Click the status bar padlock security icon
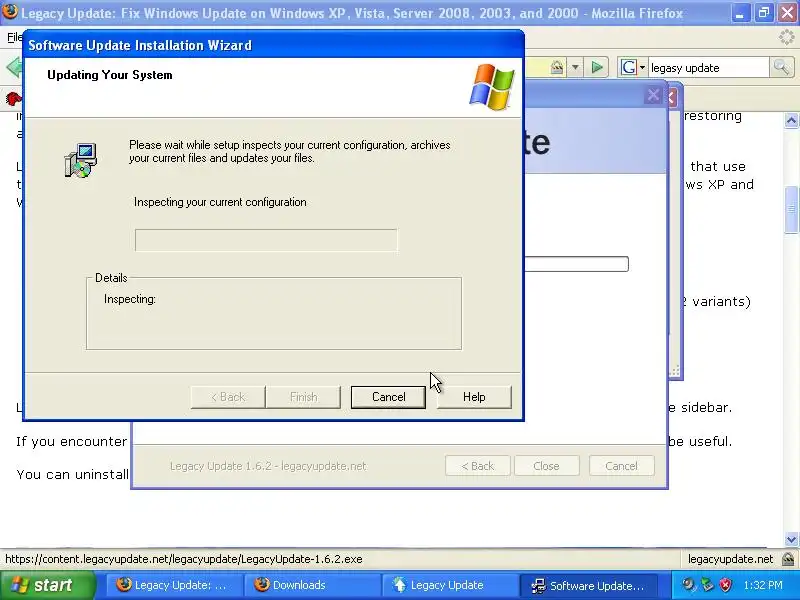 pos(788,559)
